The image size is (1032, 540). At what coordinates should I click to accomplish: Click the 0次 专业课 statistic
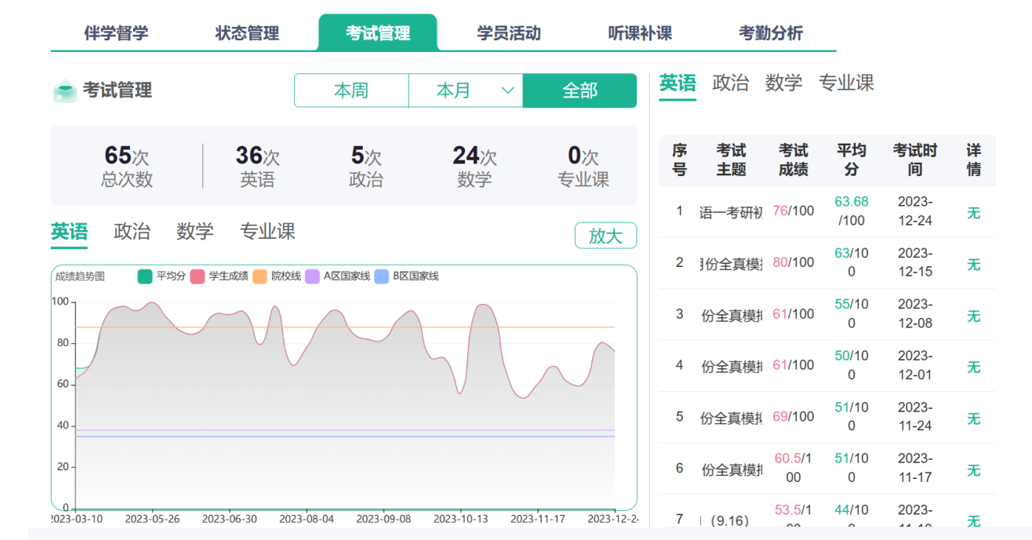(x=583, y=166)
